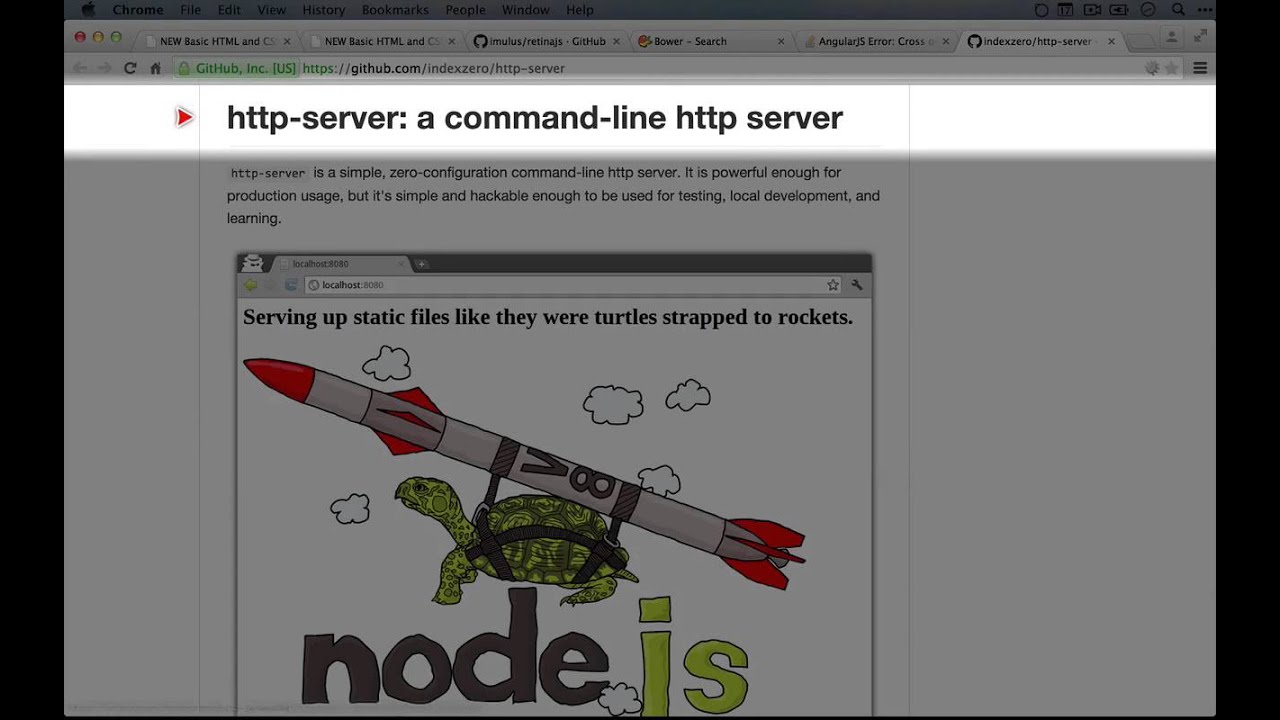1280x720 pixels.
Task: Open the People menu
Action: [465, 10]
